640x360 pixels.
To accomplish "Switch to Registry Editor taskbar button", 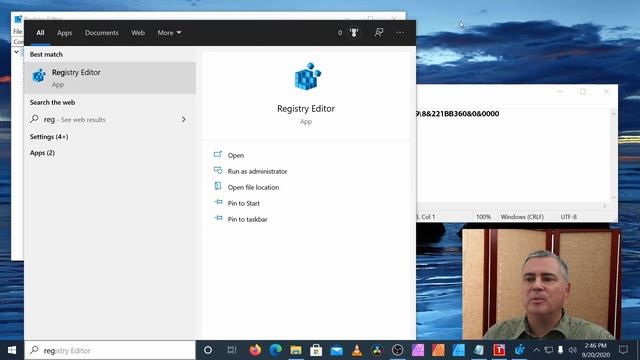I will 519,350.
